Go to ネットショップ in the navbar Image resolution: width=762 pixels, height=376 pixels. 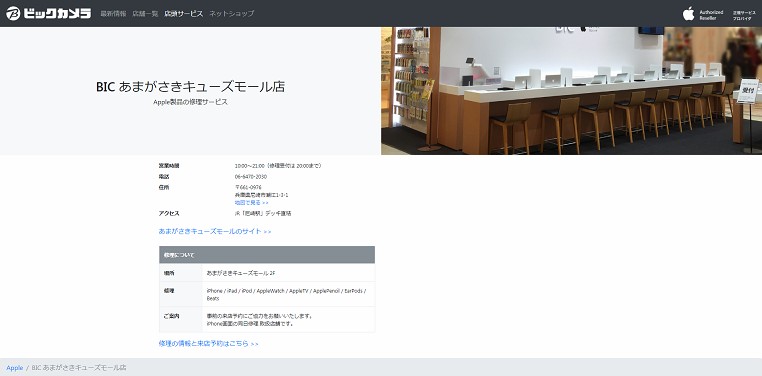(231, 14)
